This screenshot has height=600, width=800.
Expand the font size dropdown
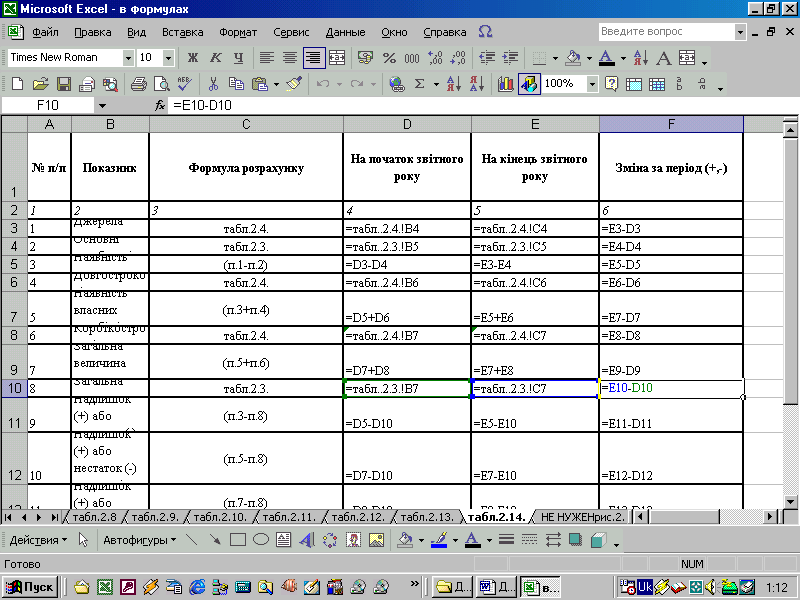(x=169, y=58)
